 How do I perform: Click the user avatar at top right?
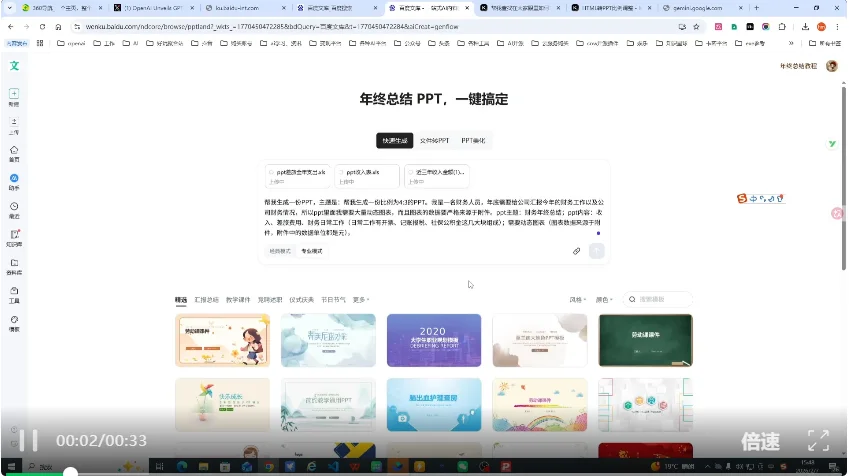(x=832, y=66)
